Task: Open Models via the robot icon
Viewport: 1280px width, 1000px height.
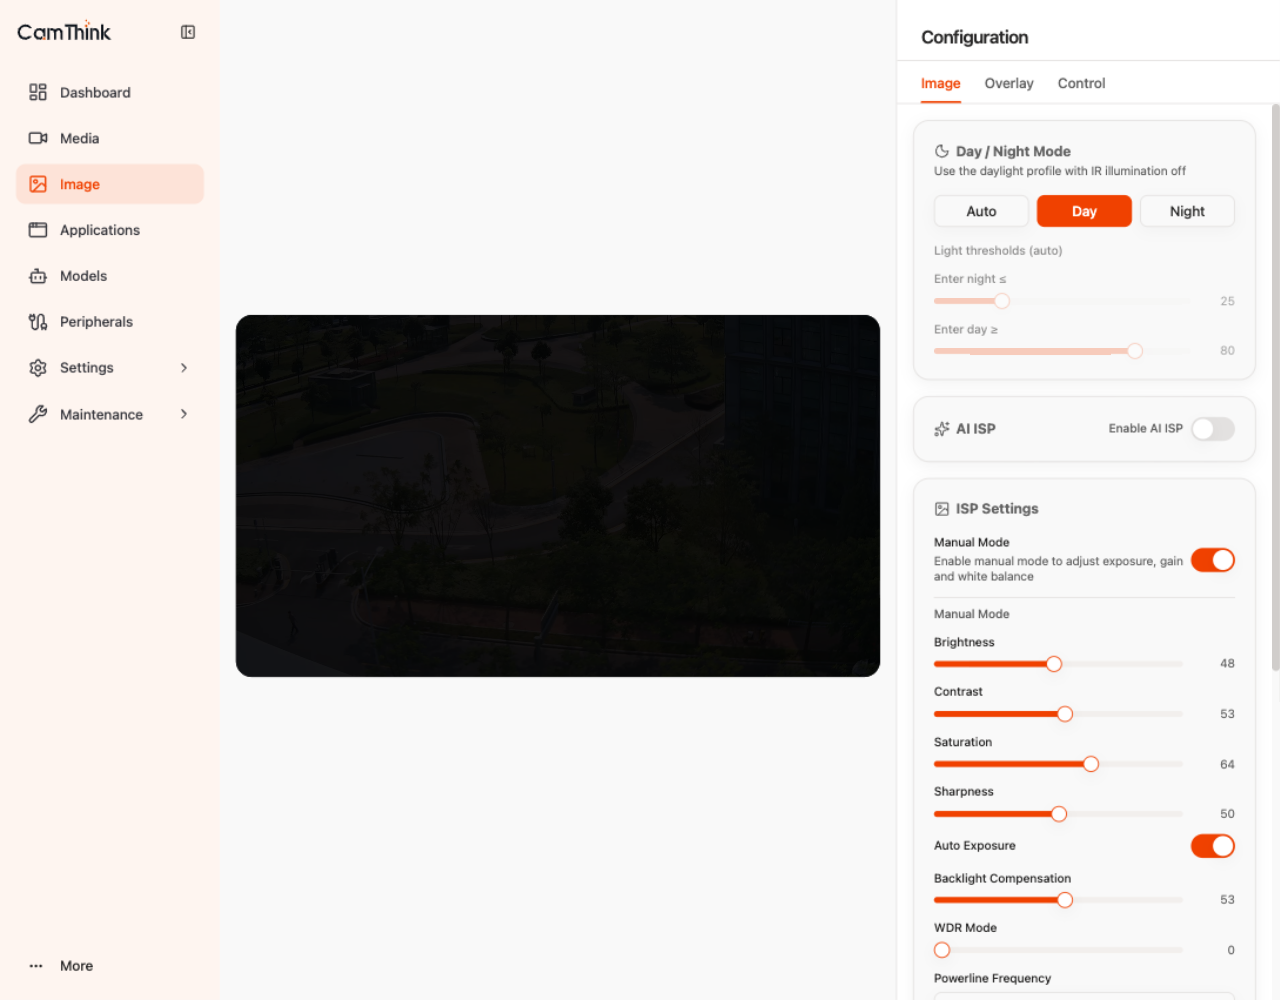Action: click(38, 276)
